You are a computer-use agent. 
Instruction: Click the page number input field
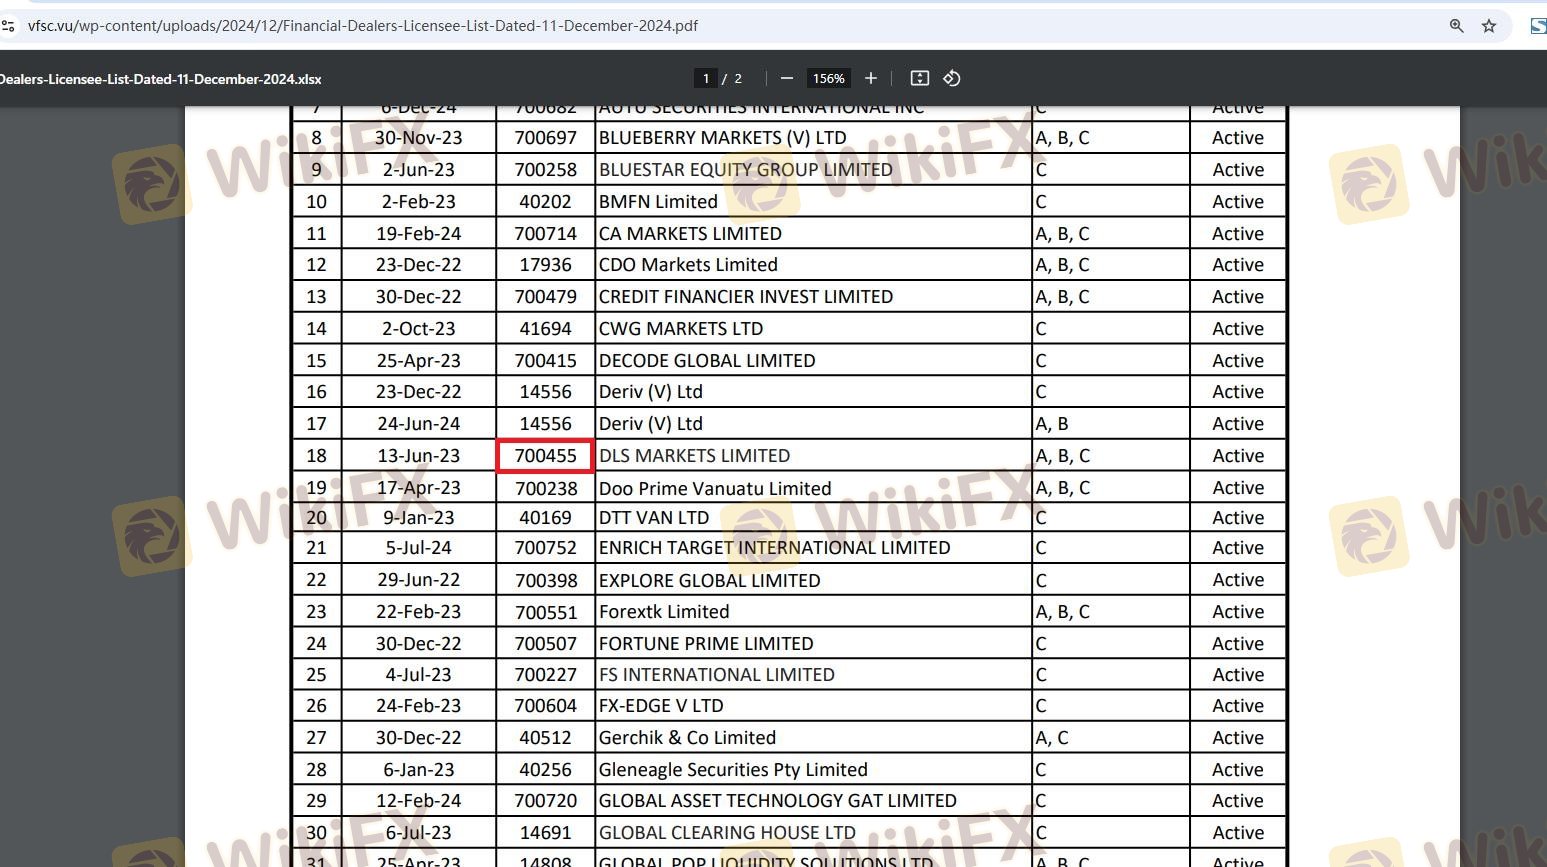(706, 78)
